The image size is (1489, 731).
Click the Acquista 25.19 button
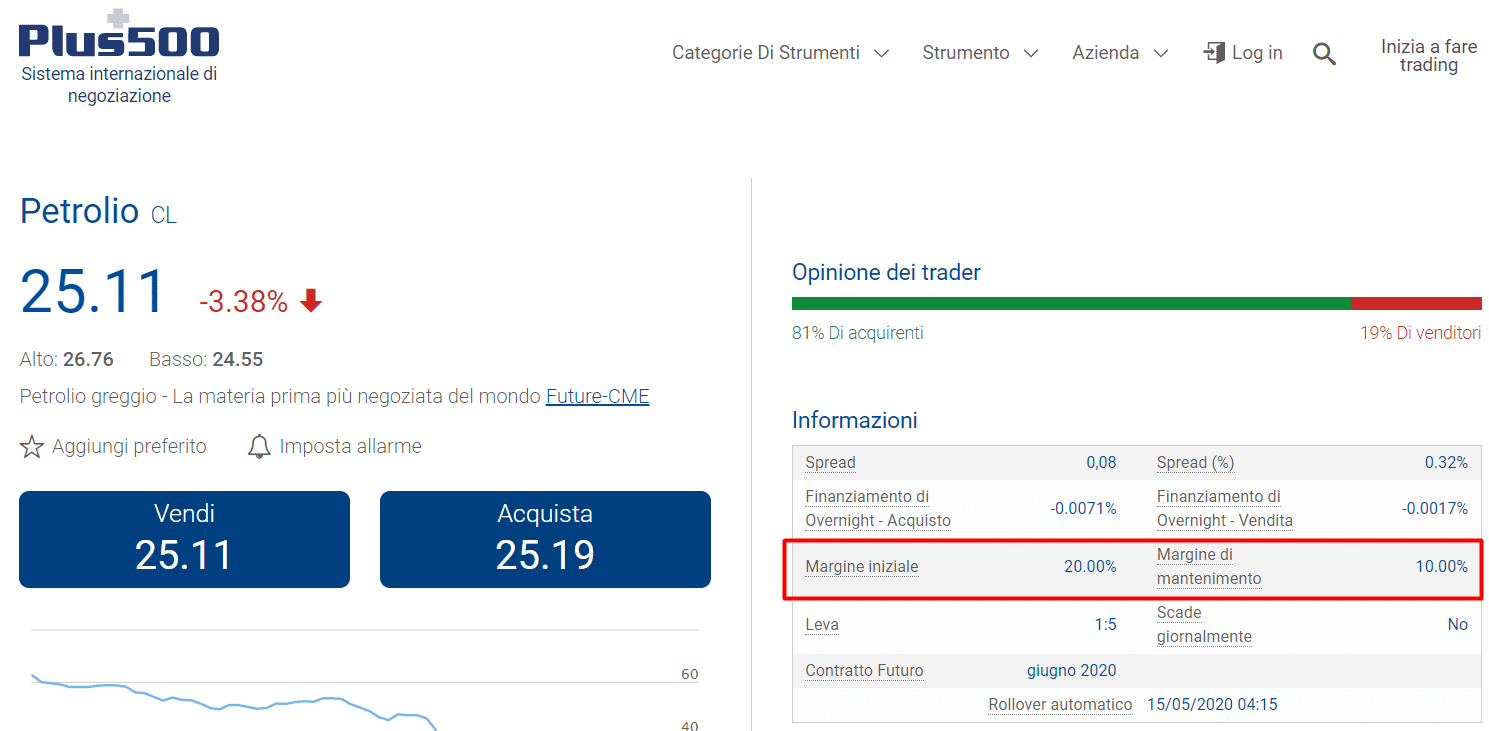pos(545,539)
